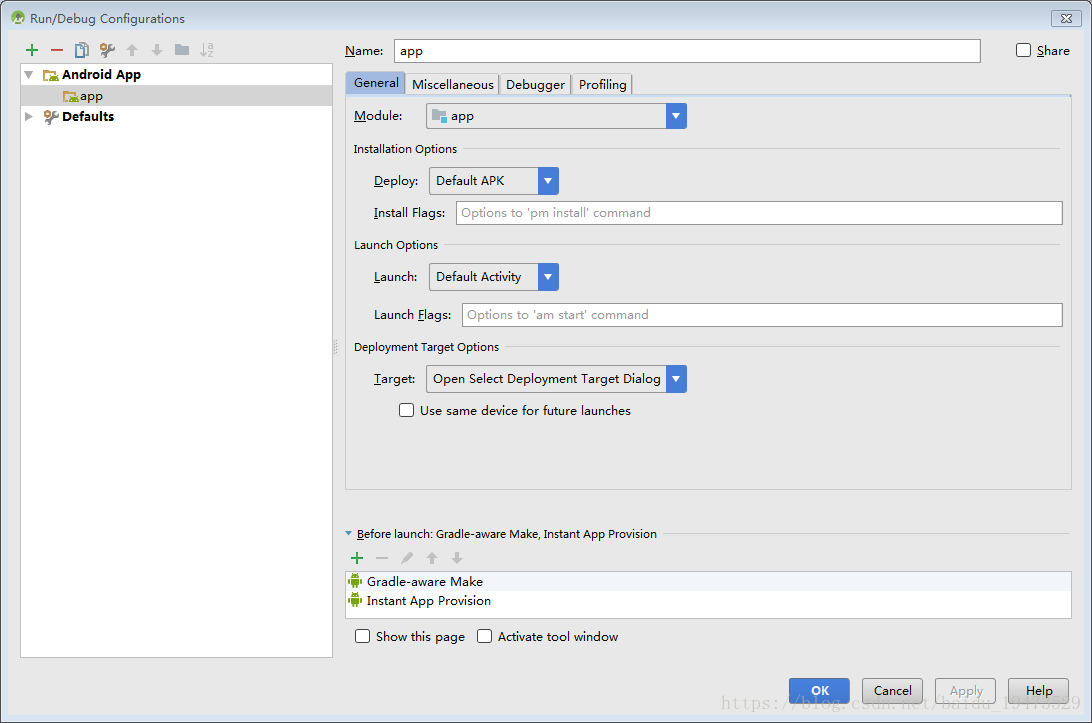Add a new run configuration
Screen dimensions: 1092x723
pos(31,49)
